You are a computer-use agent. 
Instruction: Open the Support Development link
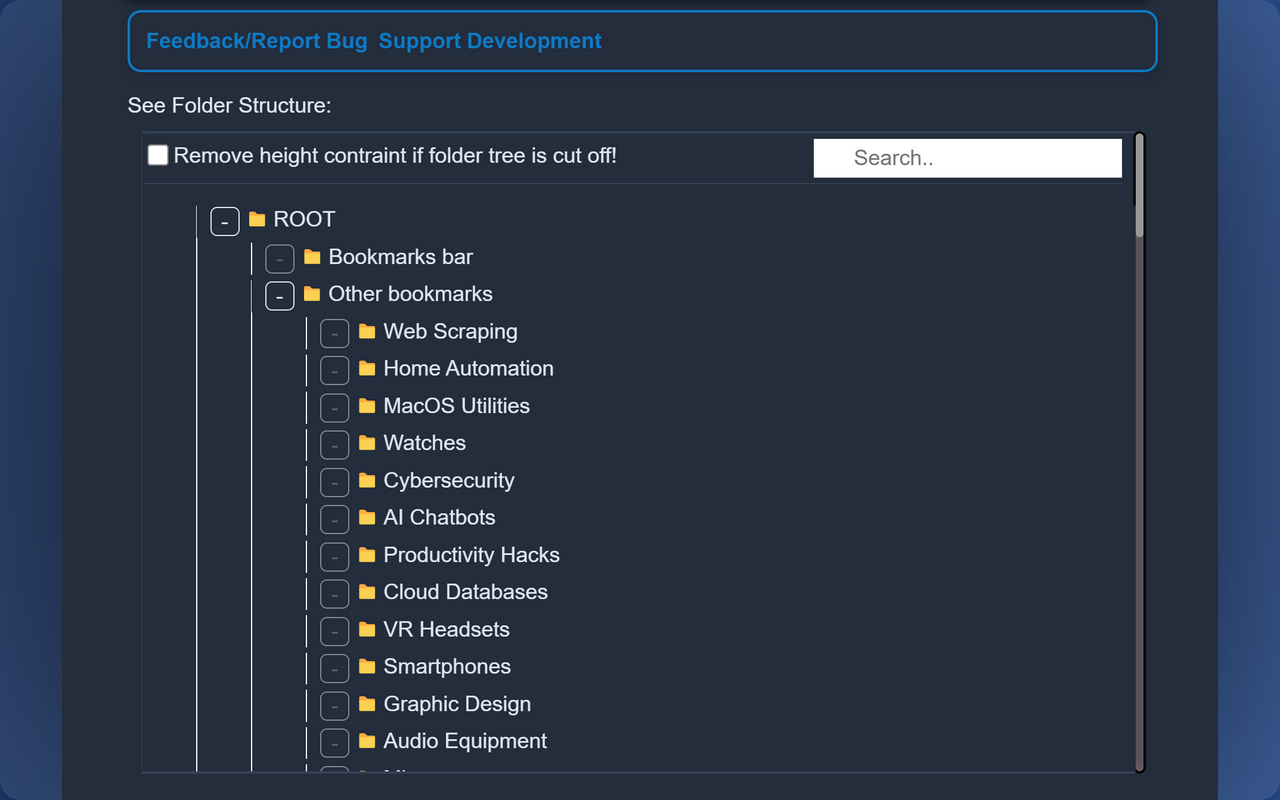(x=490, y=41)
